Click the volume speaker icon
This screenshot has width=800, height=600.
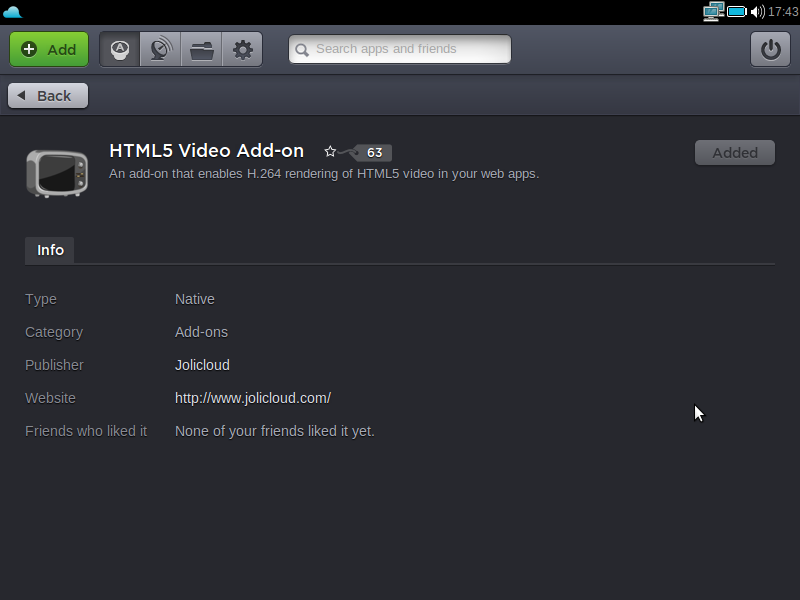click(757, 12)
